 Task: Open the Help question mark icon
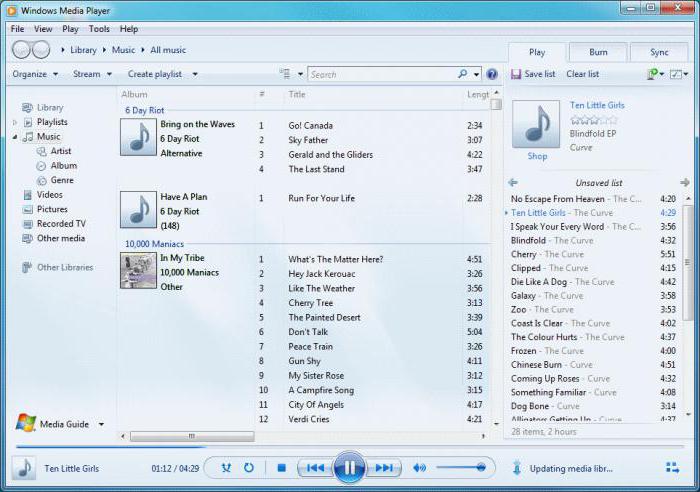pyautogui.click(x=492, y=74)
